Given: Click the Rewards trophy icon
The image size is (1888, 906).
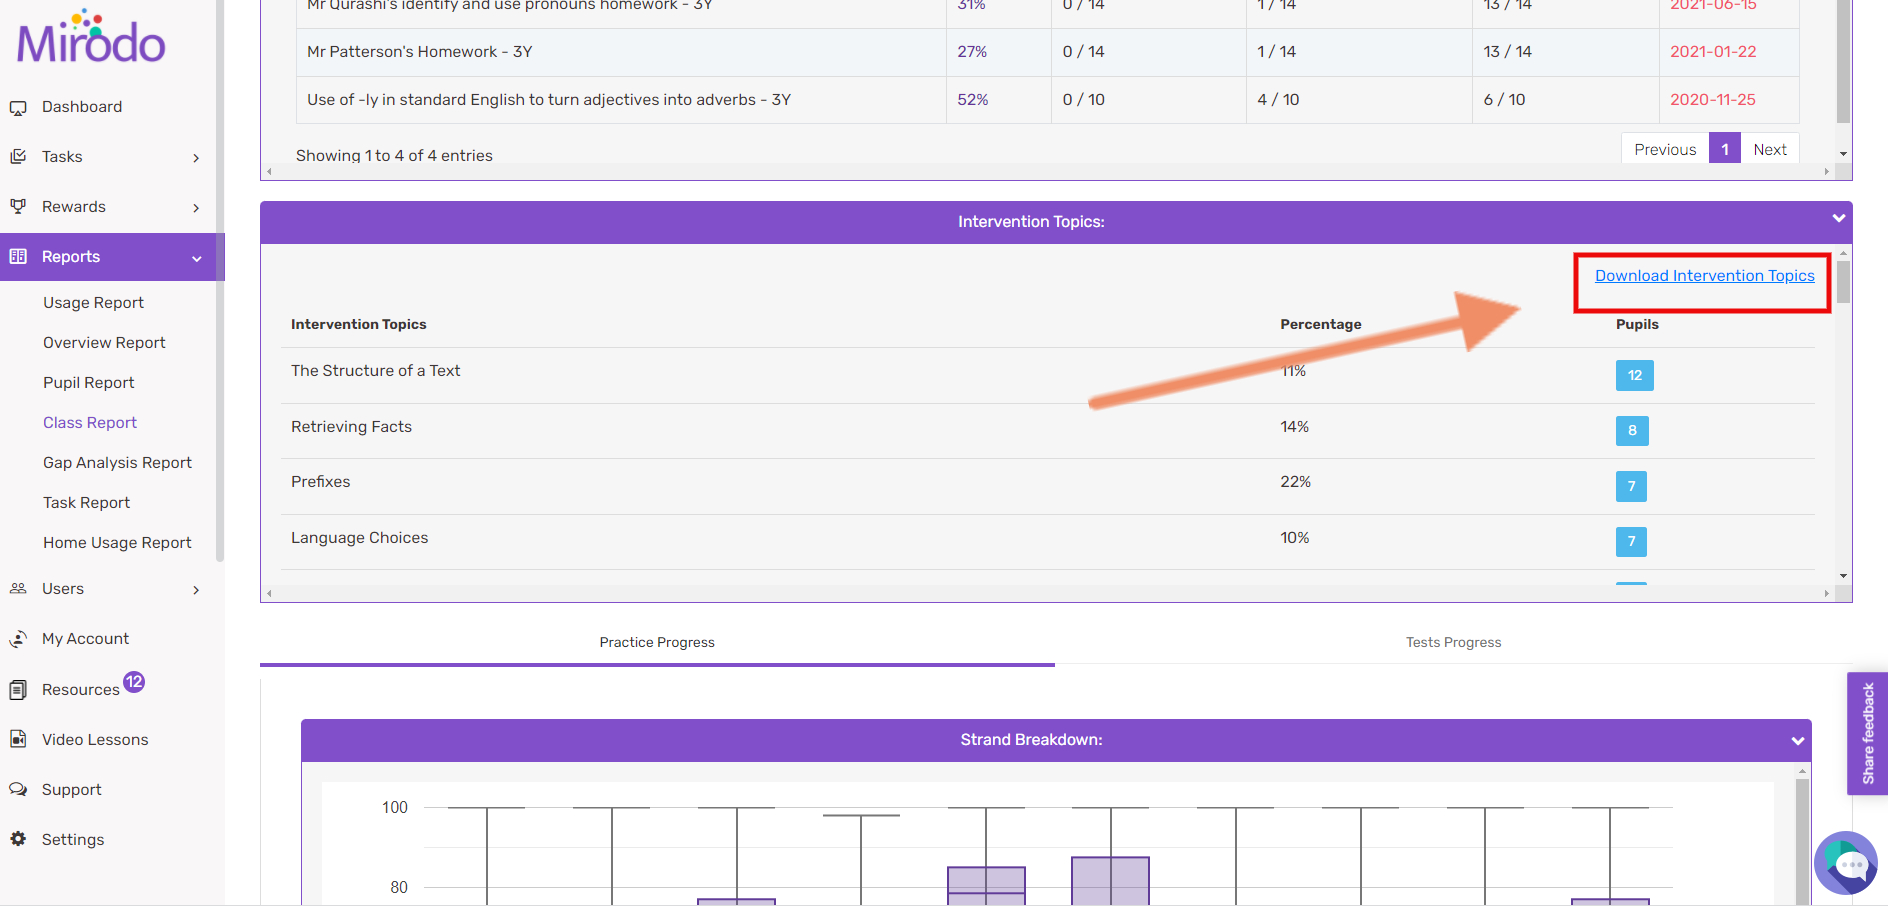Looking at the screenshot, I should [18, 207].
